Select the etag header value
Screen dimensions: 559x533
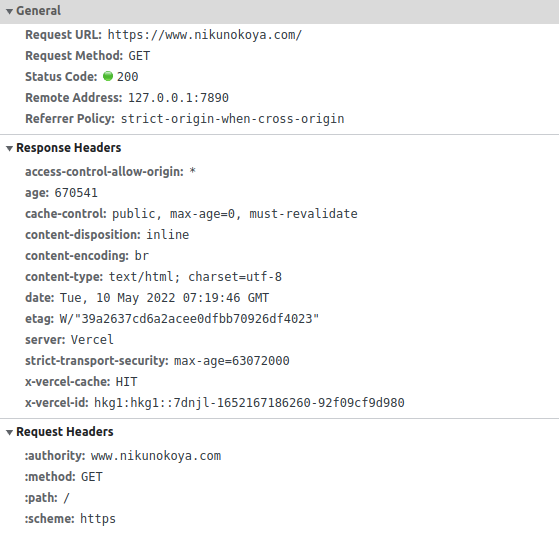coord(189,319)
